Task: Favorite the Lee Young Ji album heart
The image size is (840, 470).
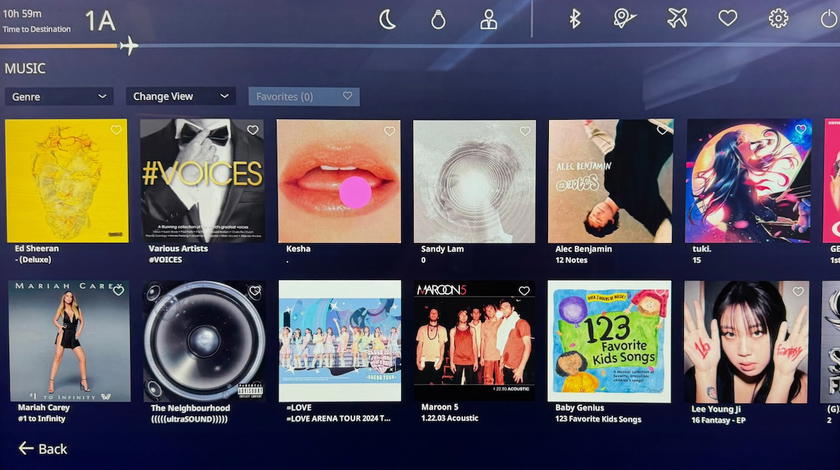Action: click(x=798, y=291)
